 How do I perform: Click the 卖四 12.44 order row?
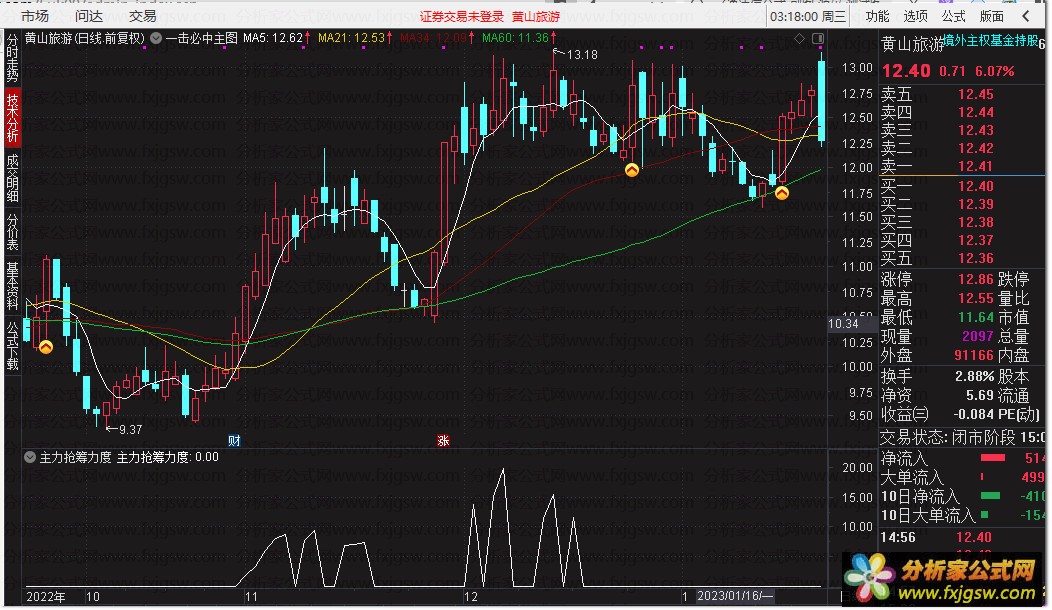937,113
